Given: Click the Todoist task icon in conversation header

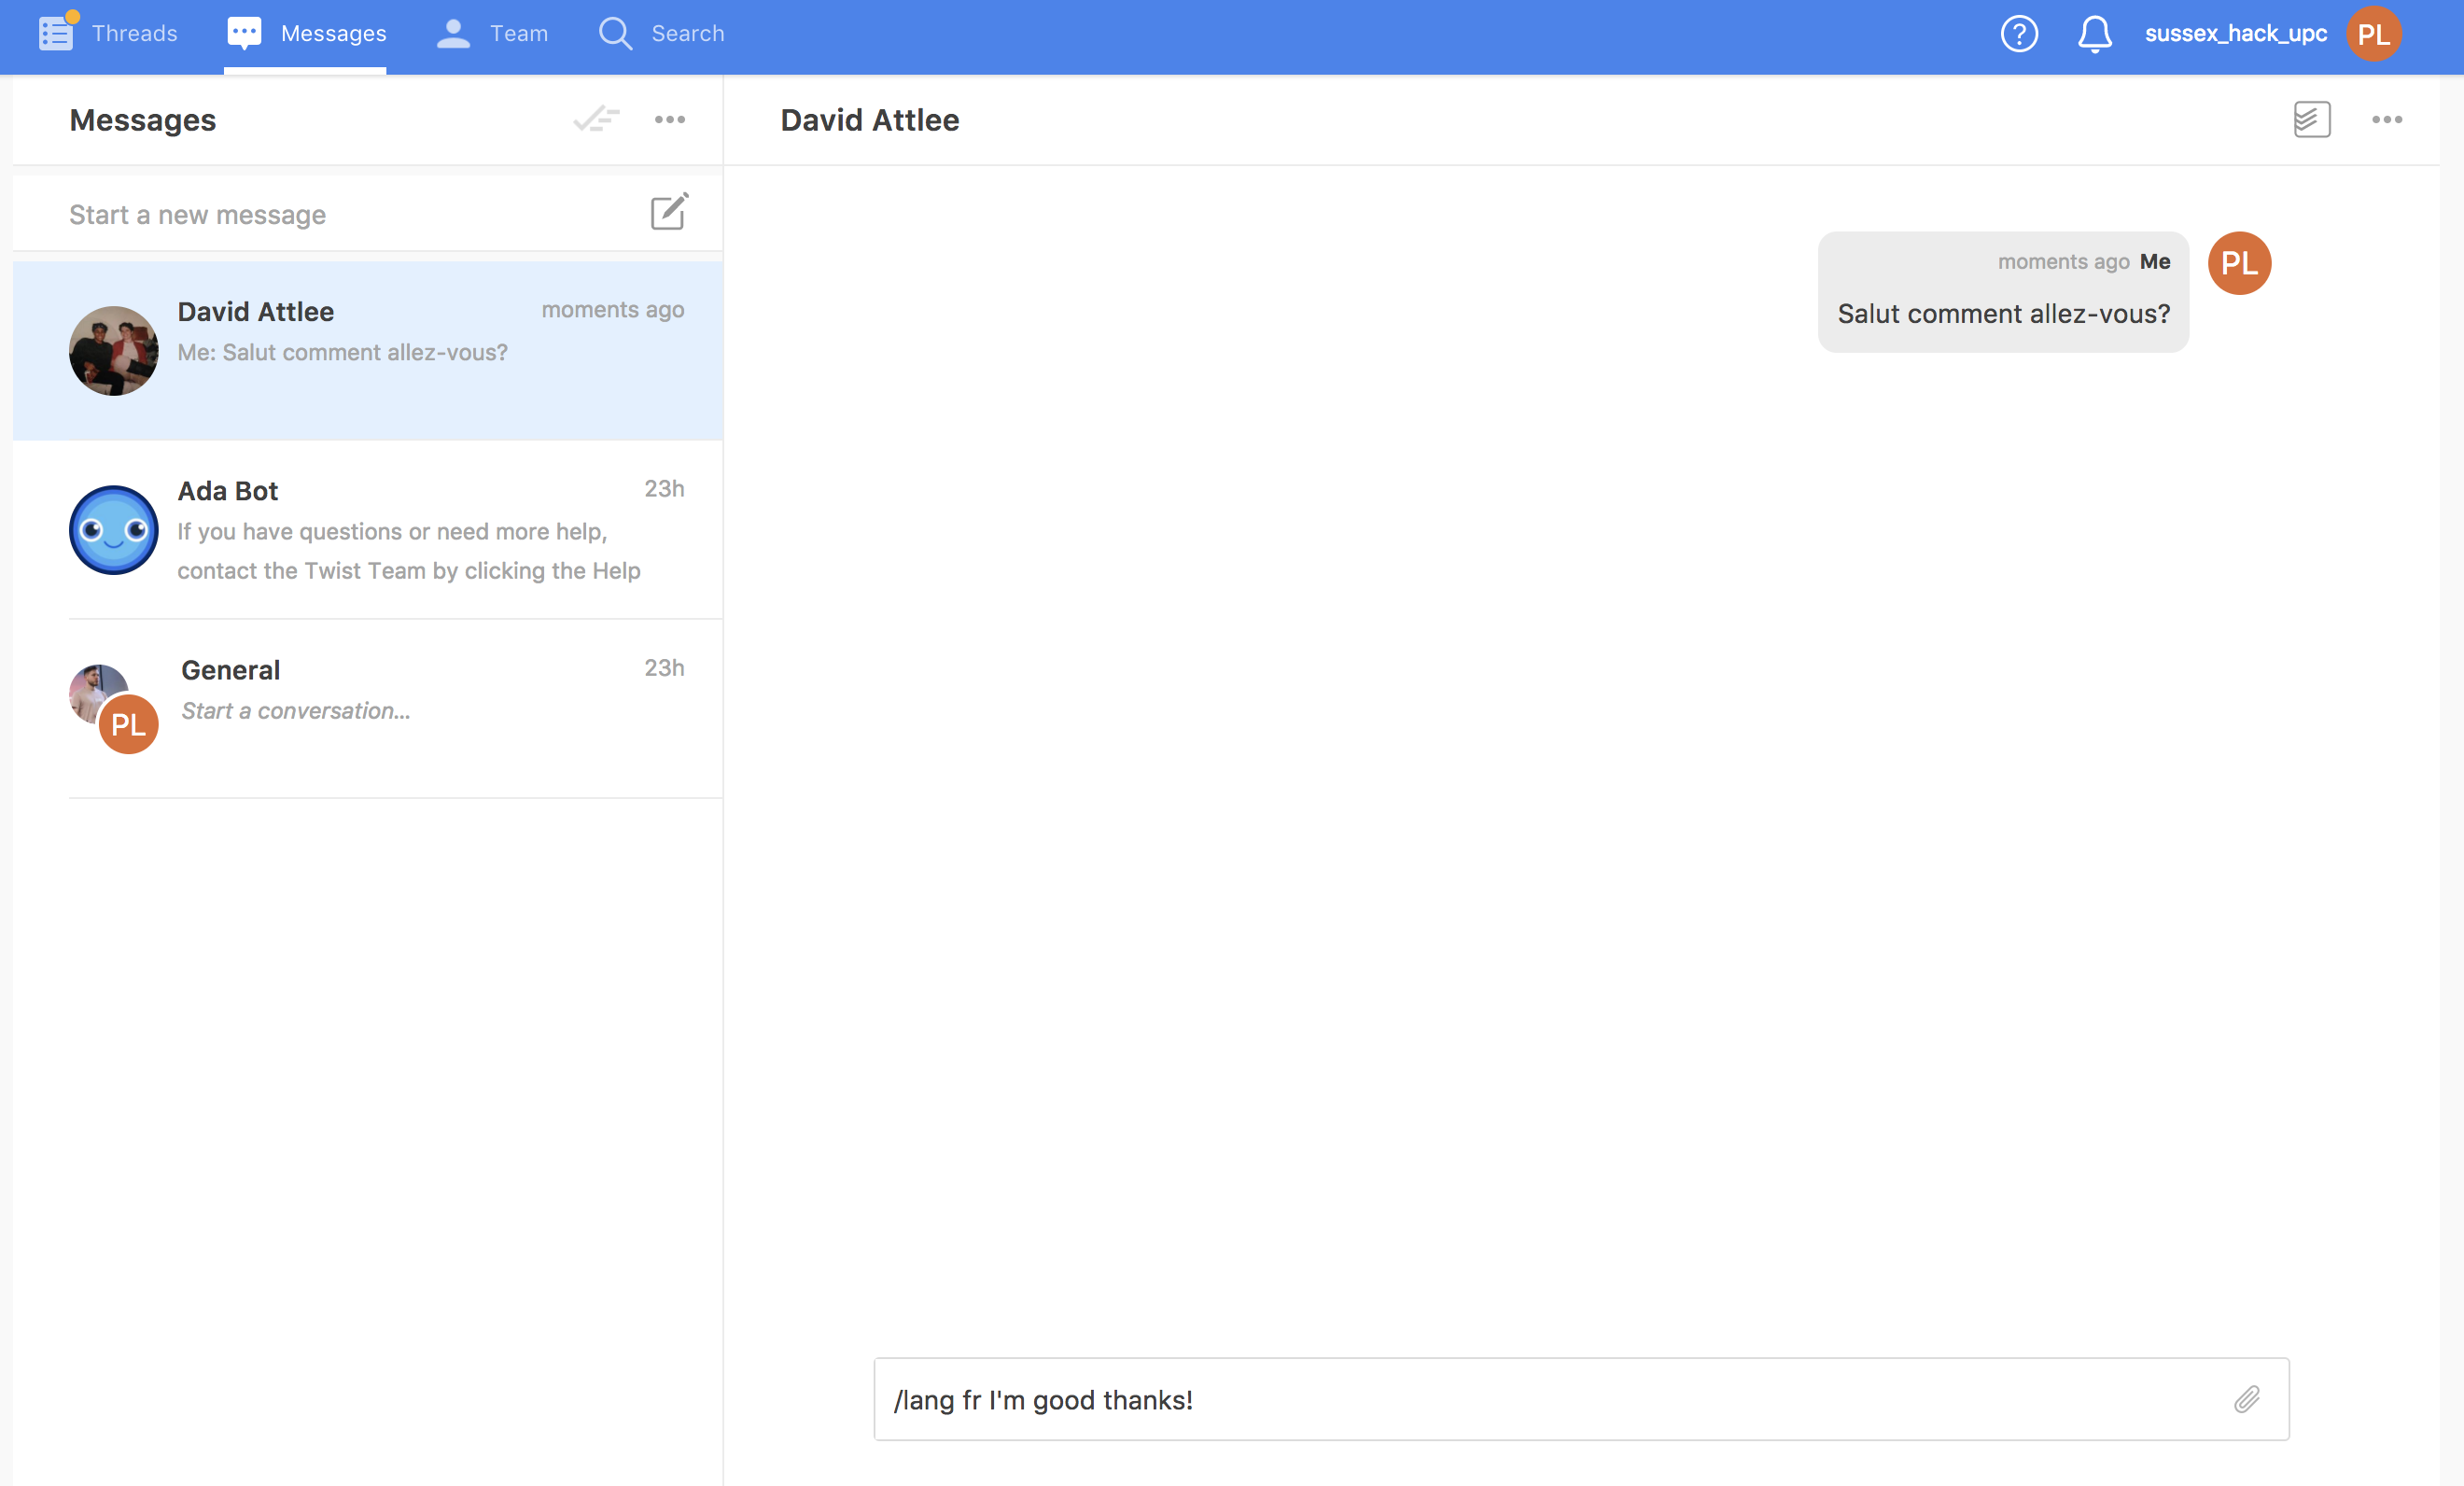Looking at the screenshot, I should [2311, 119].
